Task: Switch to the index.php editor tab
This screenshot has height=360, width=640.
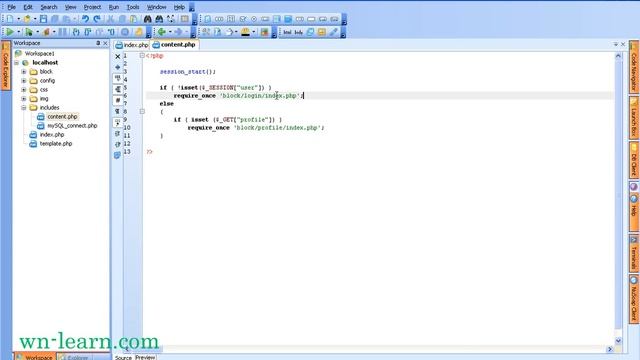Action: tap(132, 45)
